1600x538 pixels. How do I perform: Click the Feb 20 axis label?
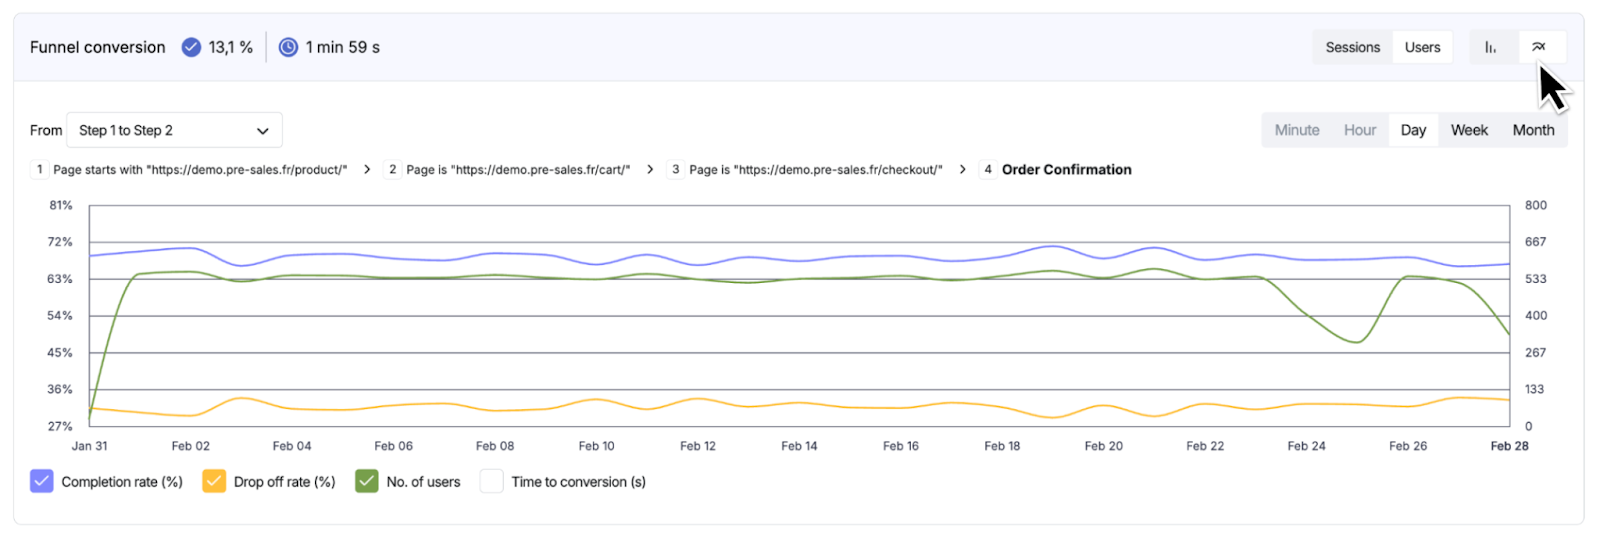[1104, 446]
